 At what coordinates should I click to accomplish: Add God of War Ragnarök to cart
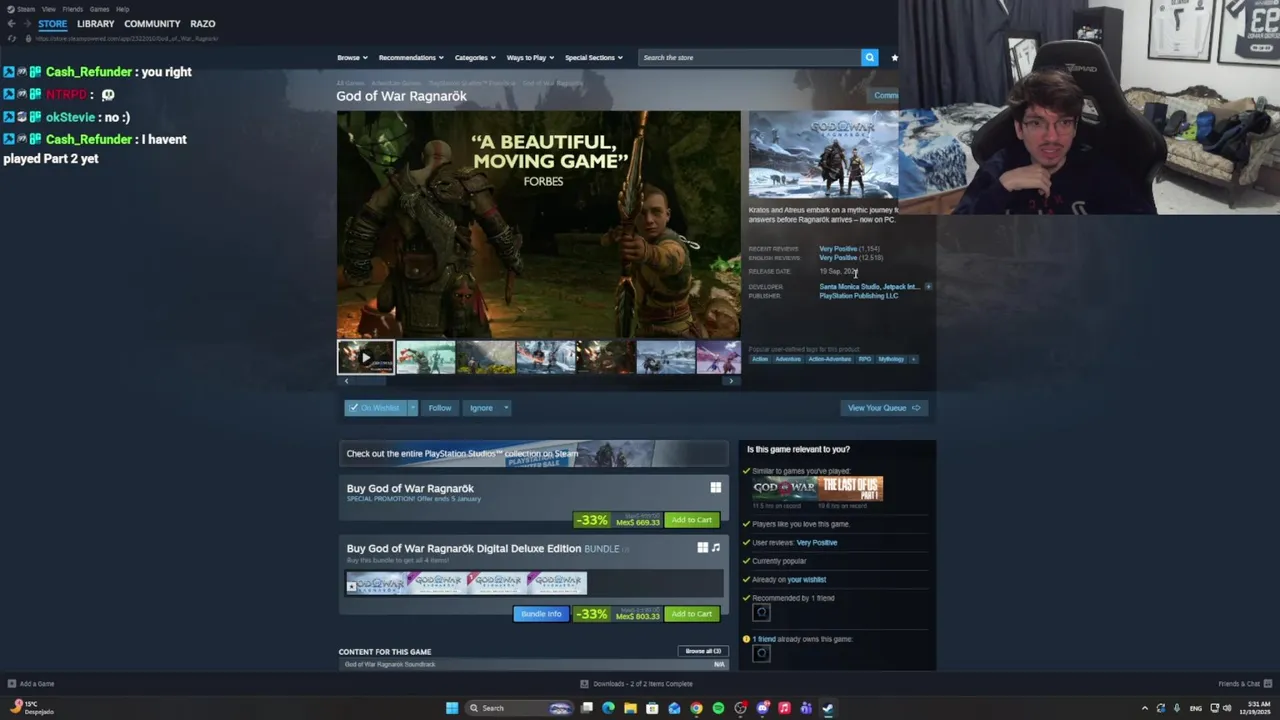pos(692,520)
